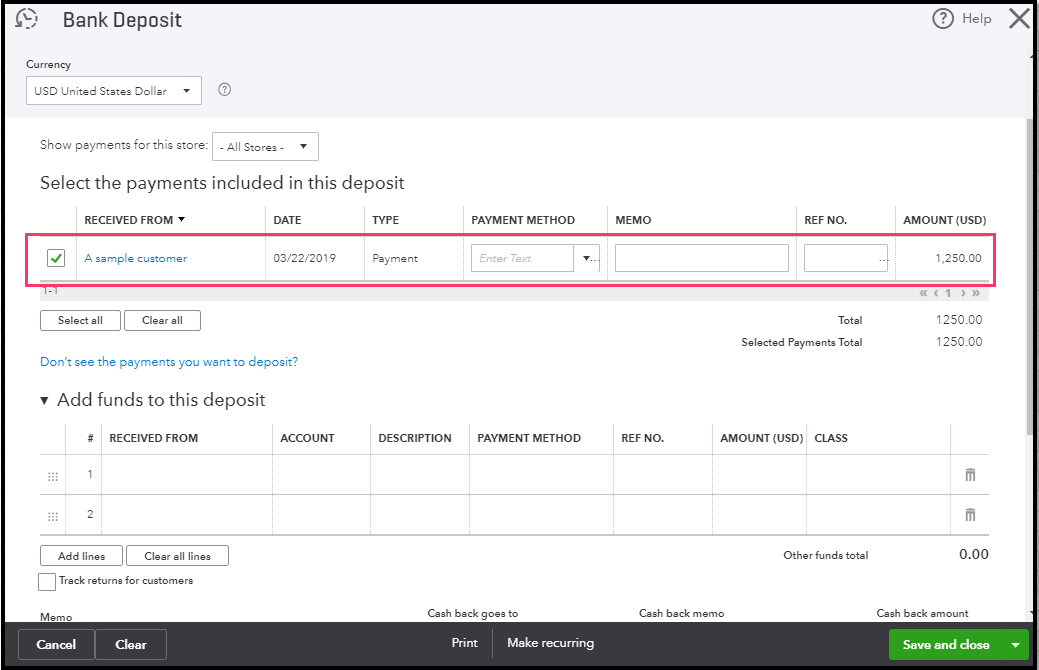1039x670 pixels.
Task: Select Print from the footer menu
Action: coord(464,644)
